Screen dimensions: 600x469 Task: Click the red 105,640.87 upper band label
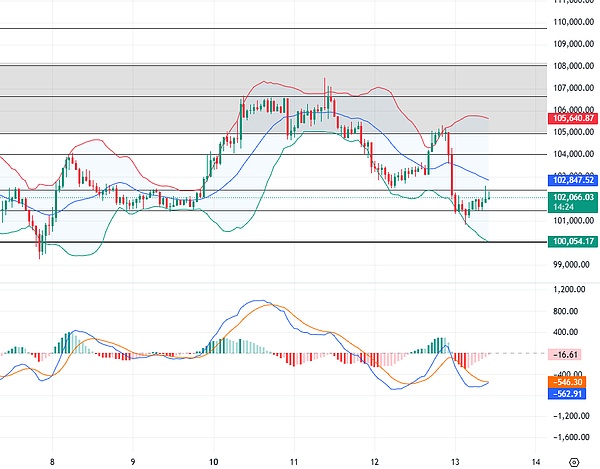click(572, 119)
